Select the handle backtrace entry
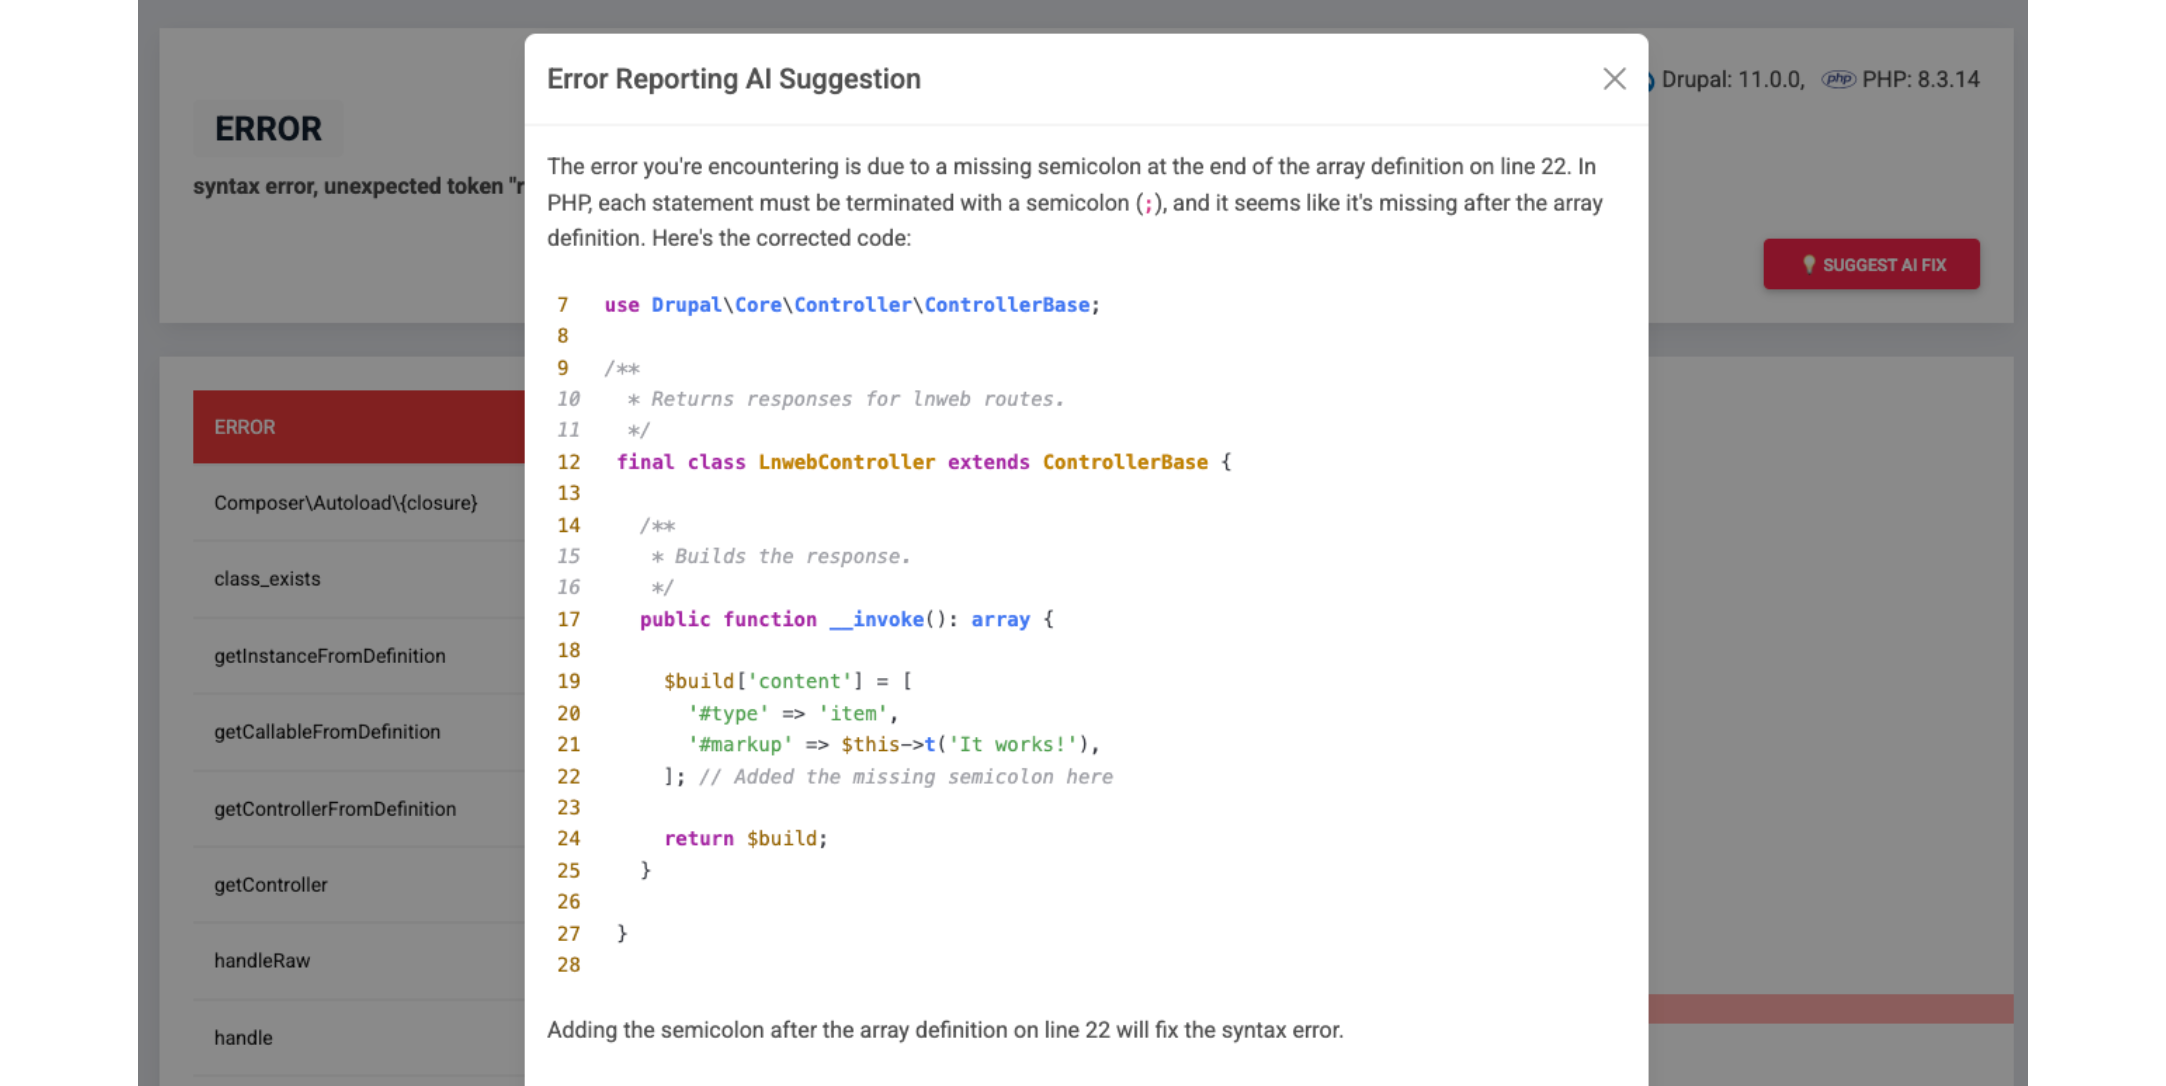This screenshot has width=2166, height=1086. coord(243,1037)
